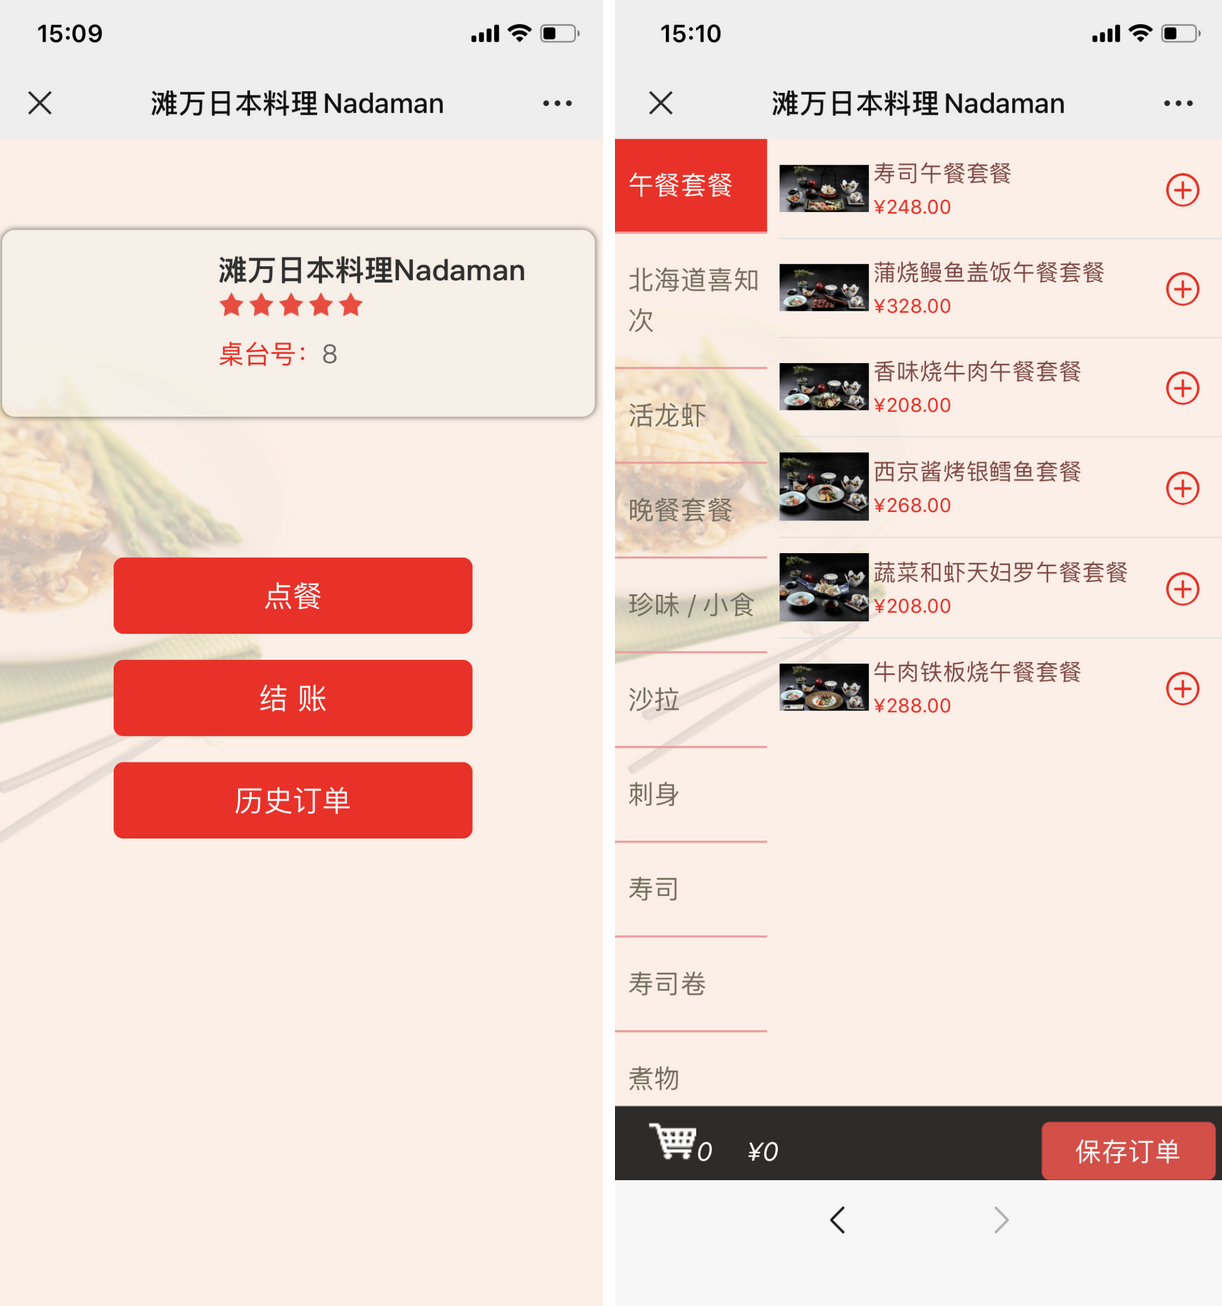The height and width of the screenshot is (1306, 1222).
Task: Tap the ¥248.00 price
Action: (x=912, y=207)
